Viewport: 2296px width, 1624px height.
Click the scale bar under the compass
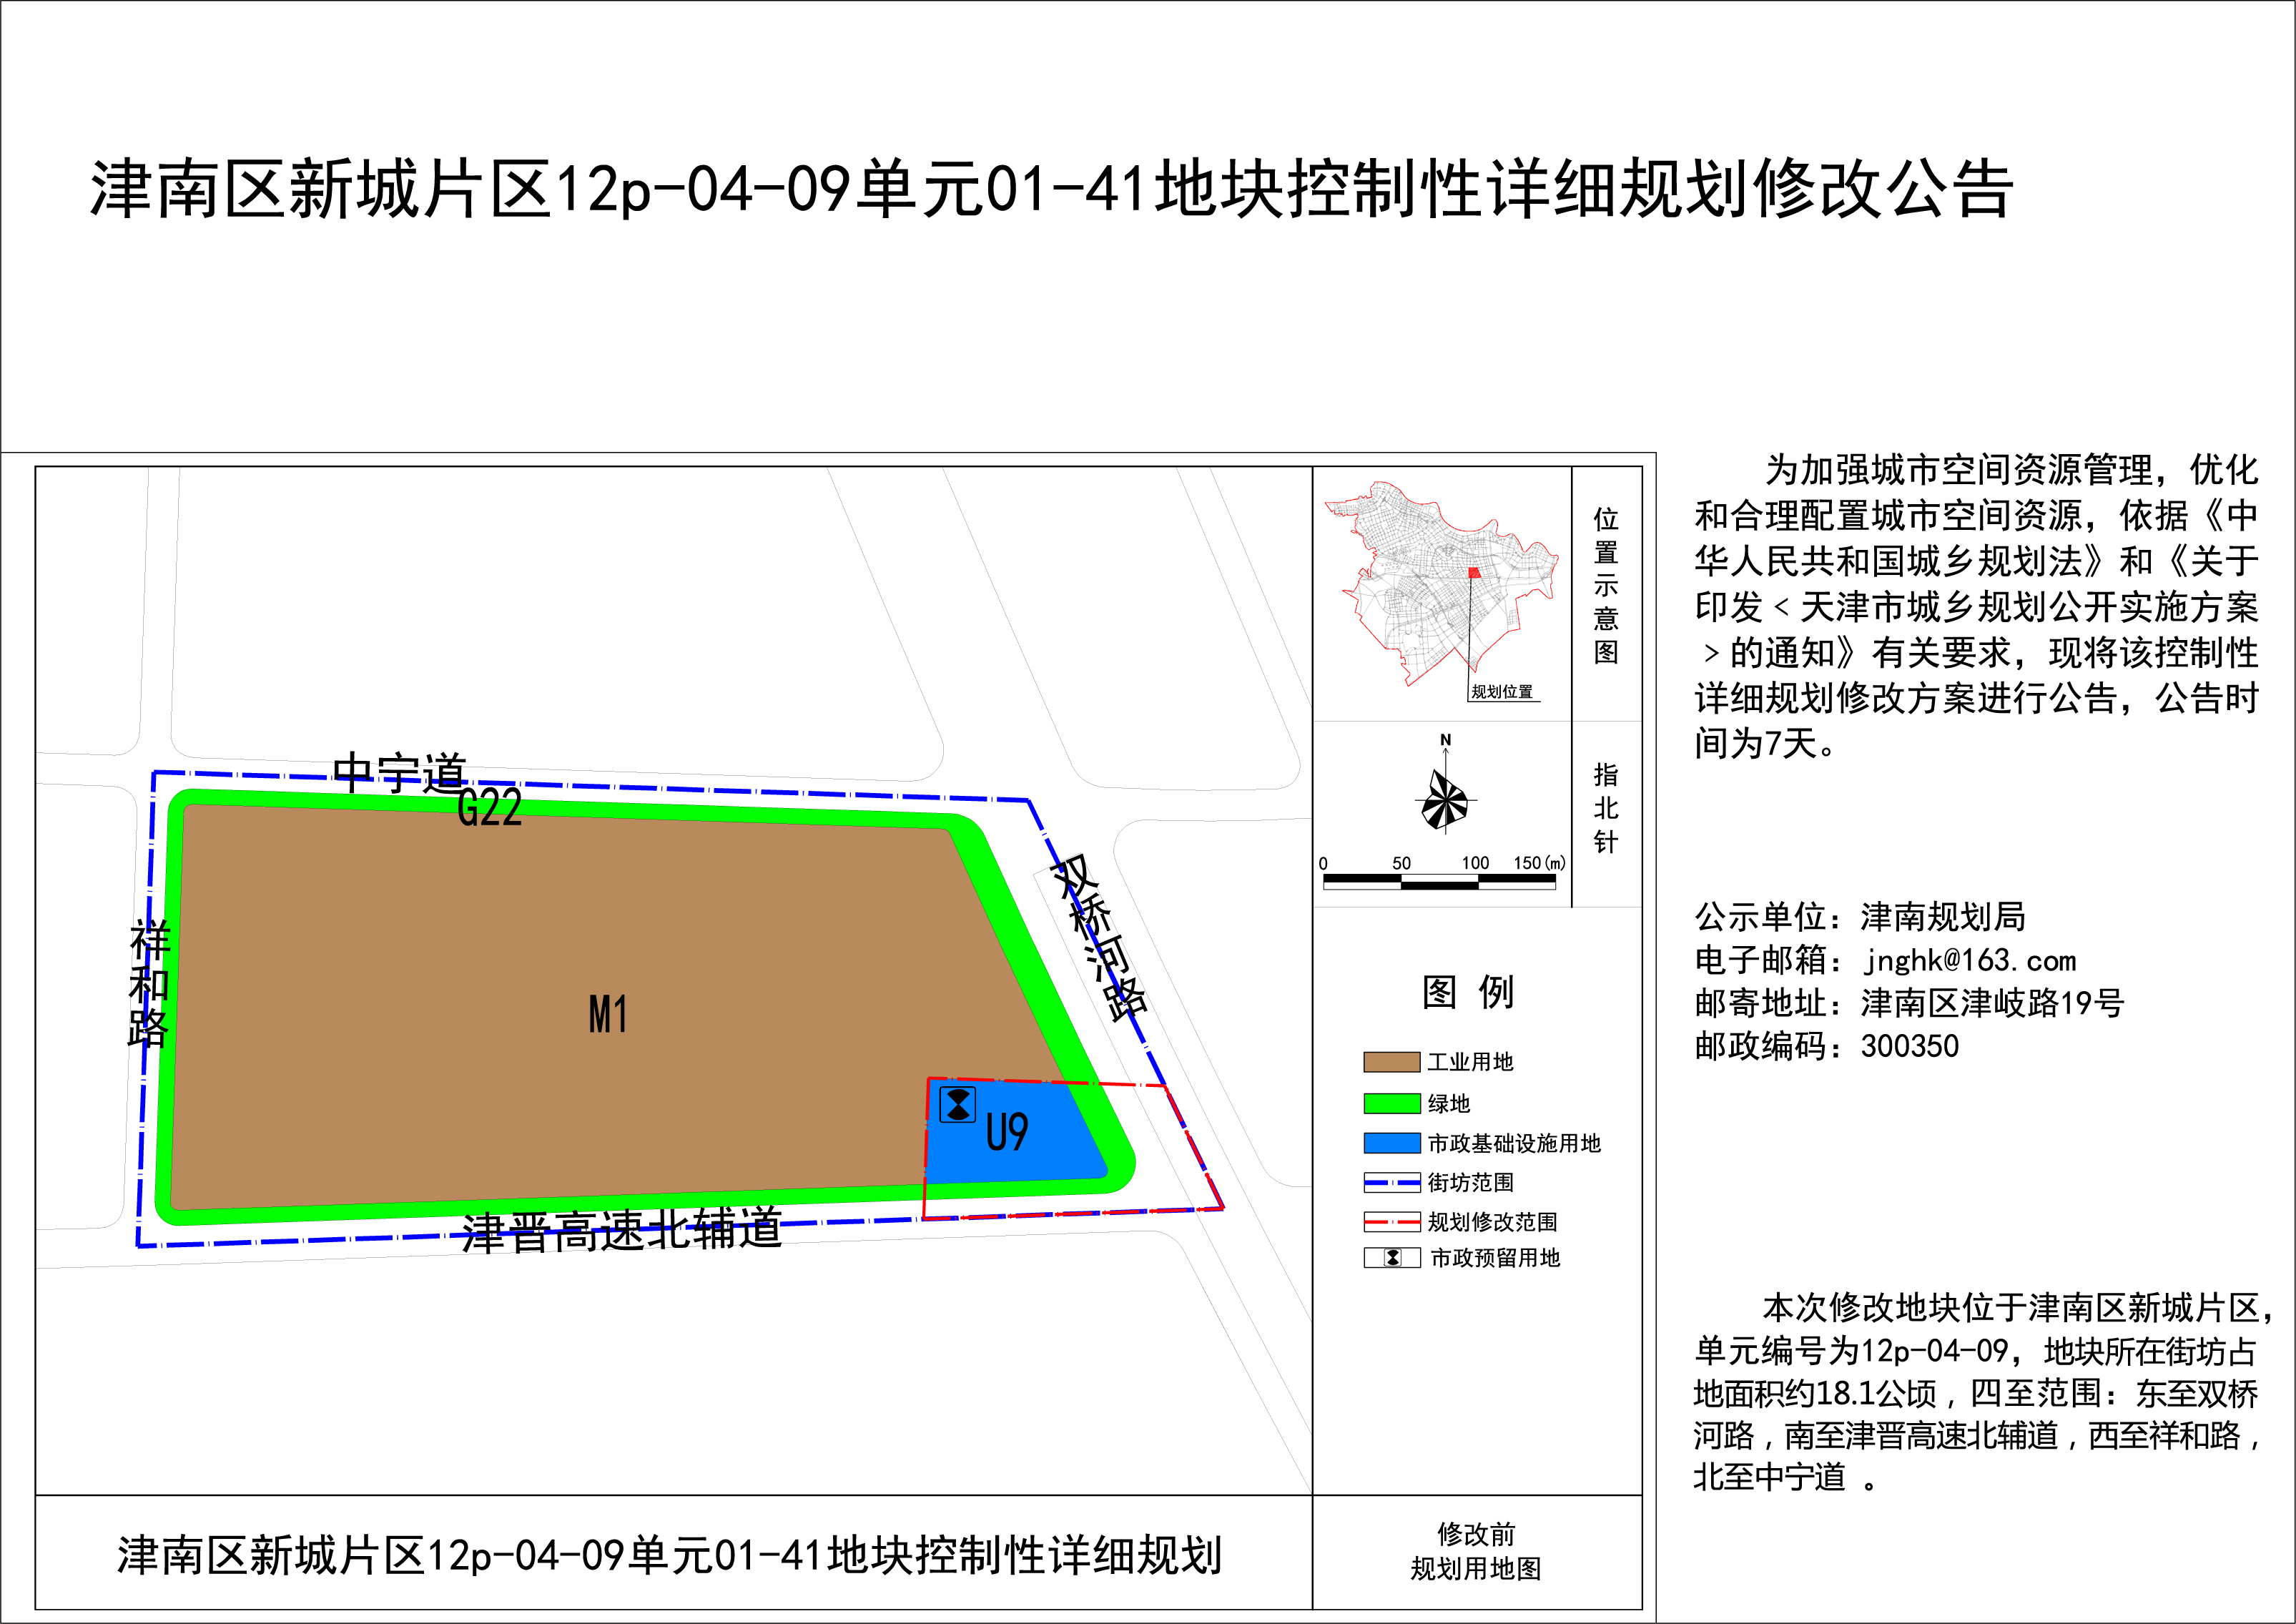pyautogui.click(x=1439, y=881)
